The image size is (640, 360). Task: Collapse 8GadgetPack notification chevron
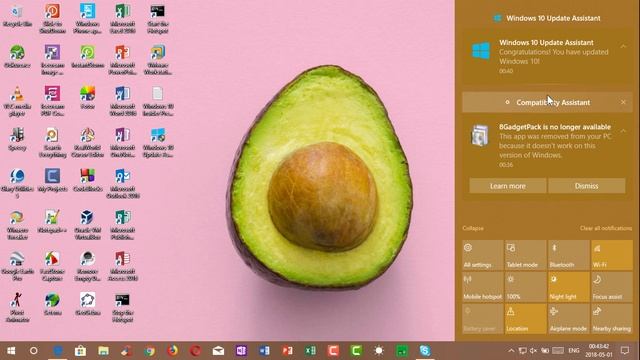point(623,131)
